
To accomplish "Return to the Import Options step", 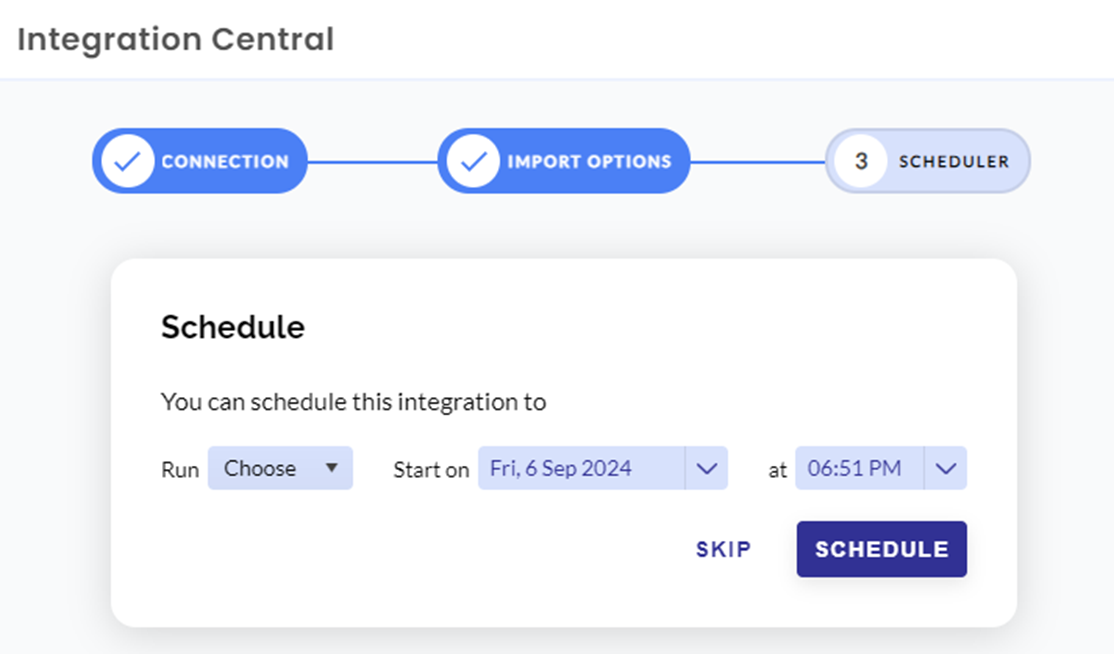I will pyautogui.click(x=563, y=161).
